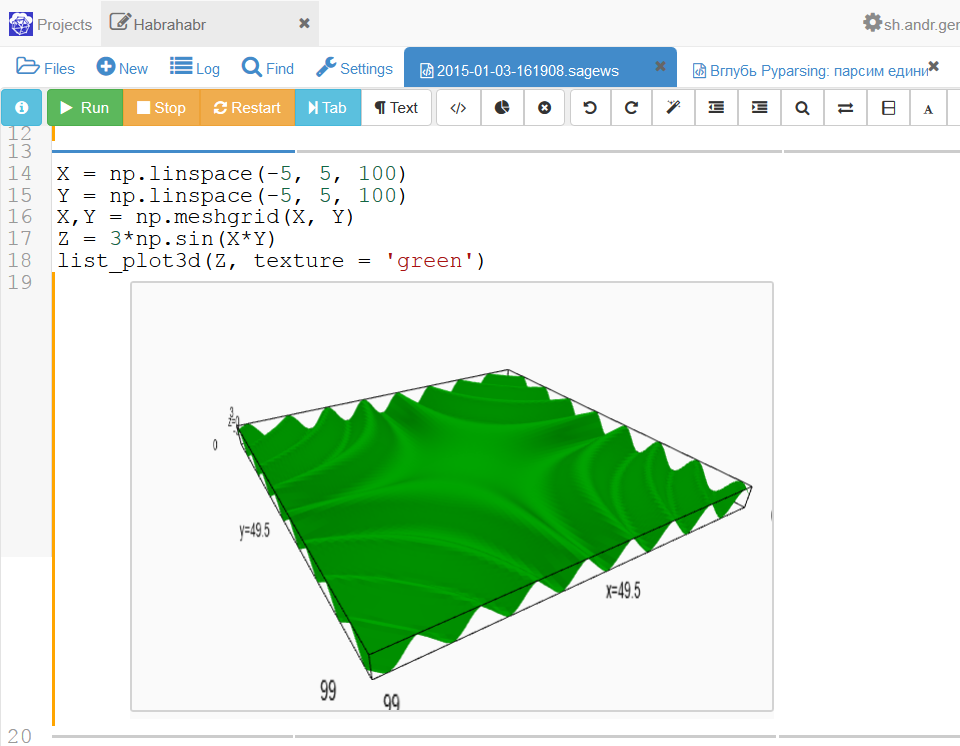Open the Files browser
Screen dimensions: 960x746
pos(45,67)
